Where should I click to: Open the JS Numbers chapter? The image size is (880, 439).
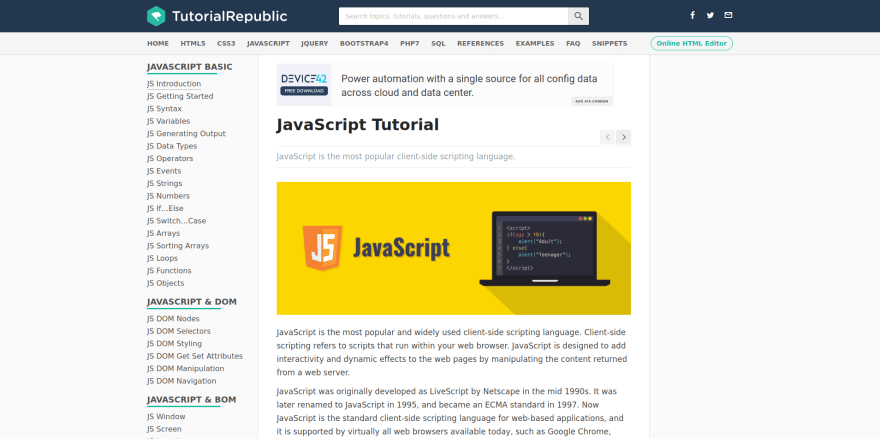pyautogui.click(x=168, y=196)
